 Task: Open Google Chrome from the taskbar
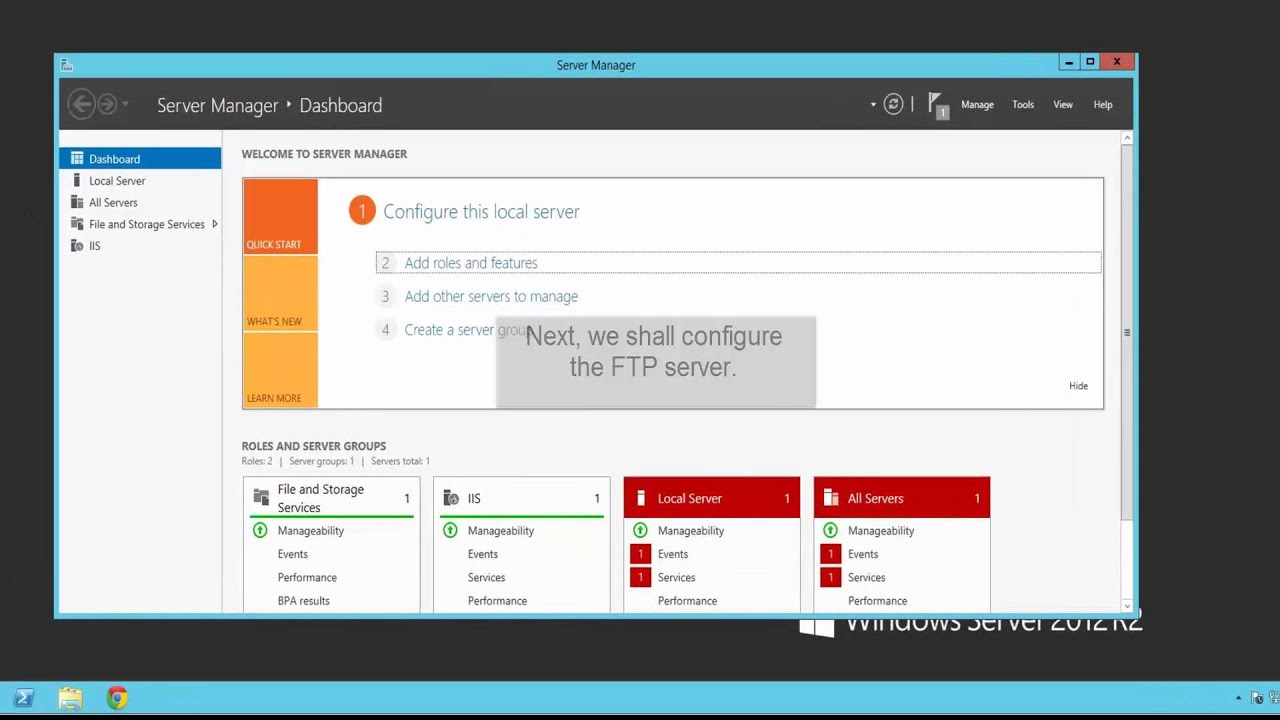pyautogui.click(x=117, y=698)
